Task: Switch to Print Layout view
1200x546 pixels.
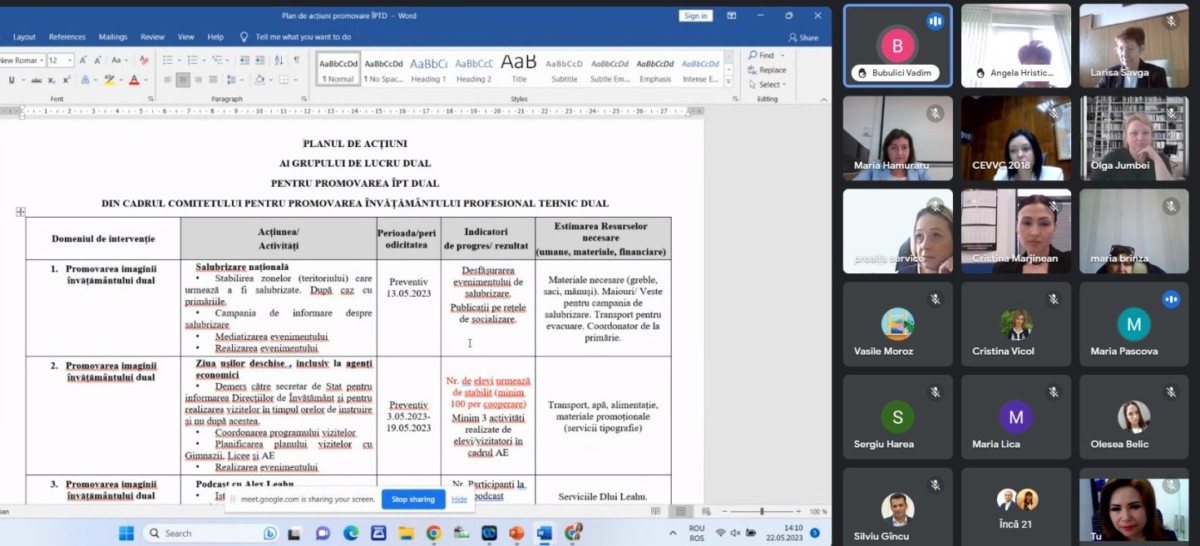Action: click(681, 511)
